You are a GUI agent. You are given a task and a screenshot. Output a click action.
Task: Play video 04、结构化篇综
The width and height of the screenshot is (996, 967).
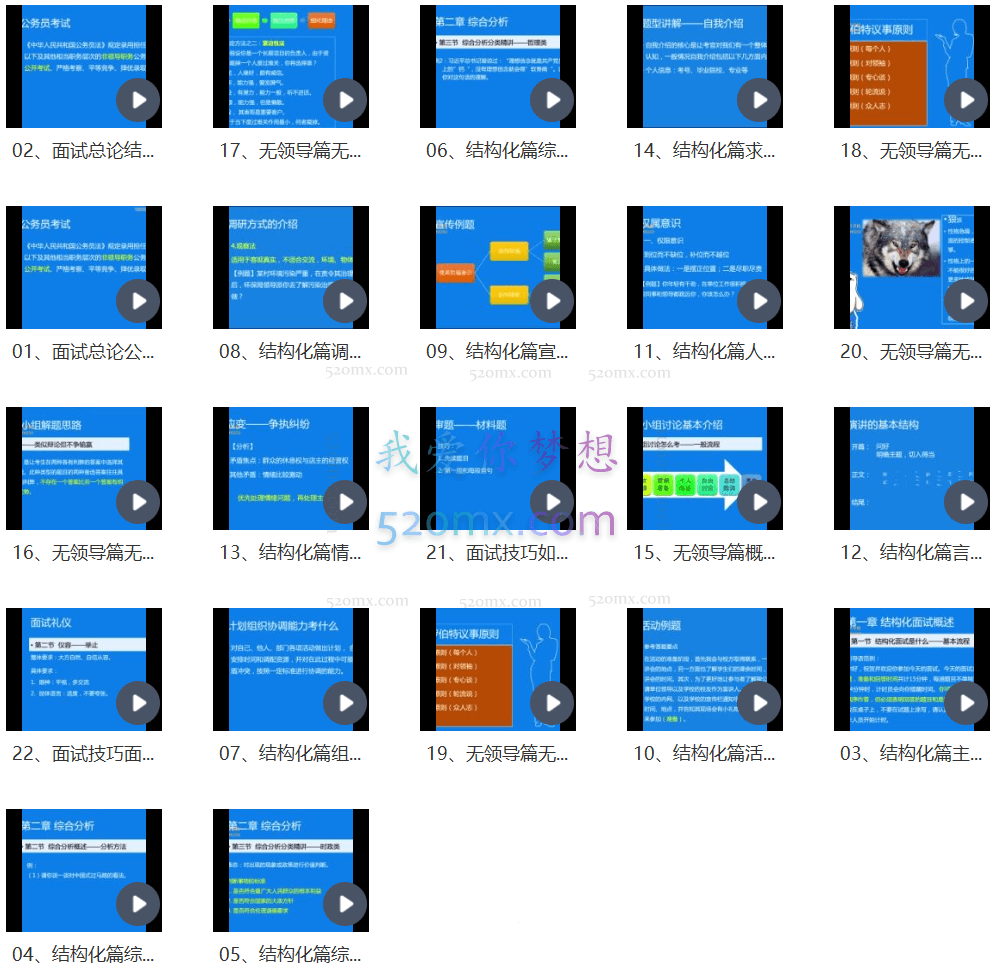(x=138, y=904)
